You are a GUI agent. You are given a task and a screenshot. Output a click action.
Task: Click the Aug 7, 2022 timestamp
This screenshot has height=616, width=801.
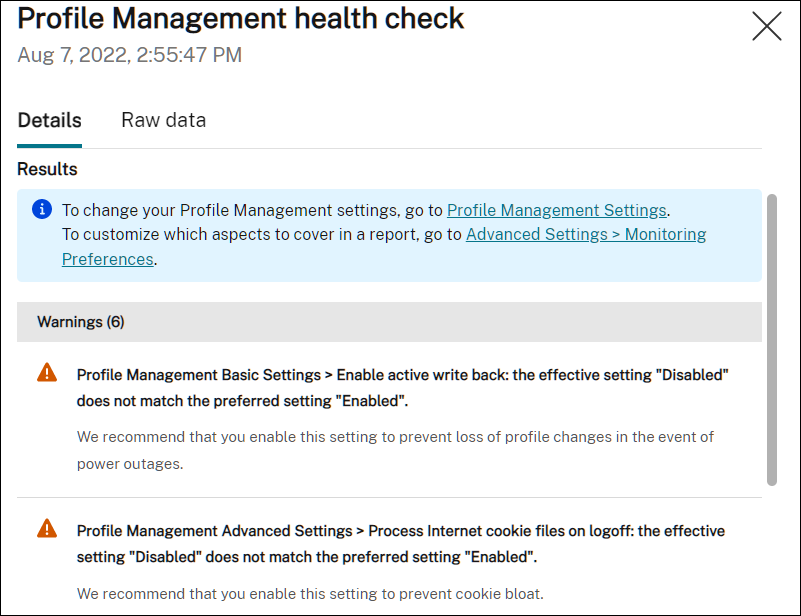pos(129,55)
